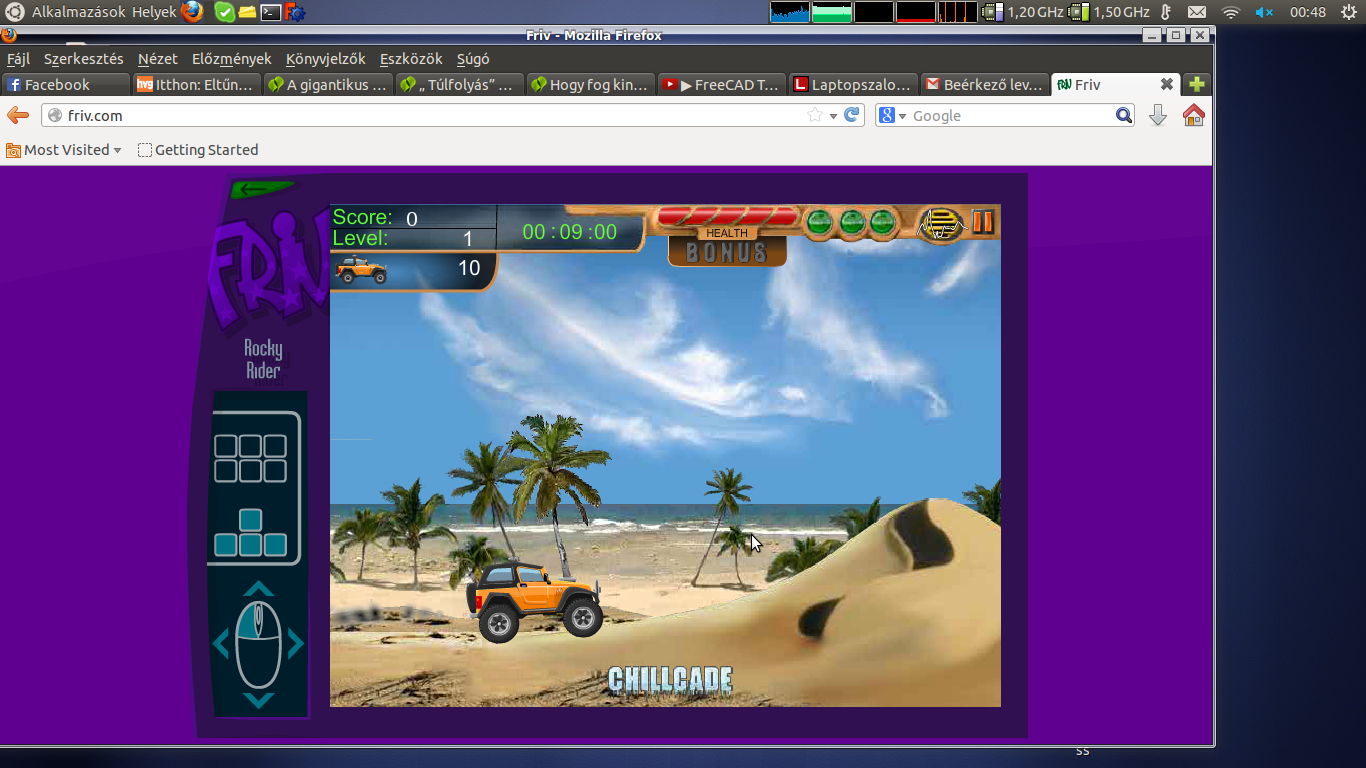Click the Rocky Rider title text

[x=263, y=359]
